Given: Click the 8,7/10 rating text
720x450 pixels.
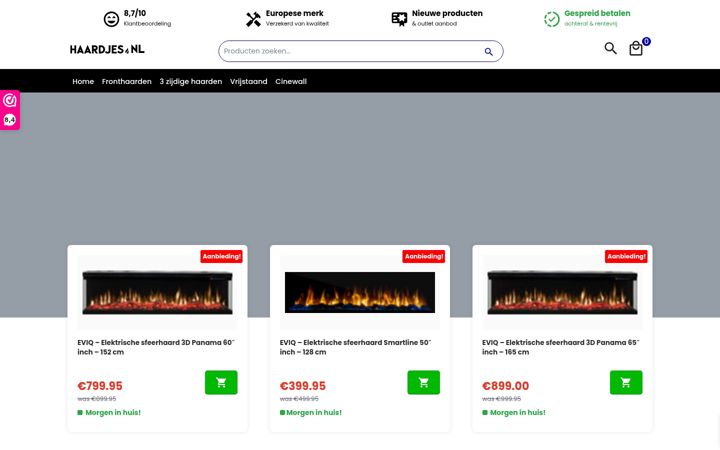Looking at the screenshot, I should [135, 13].
